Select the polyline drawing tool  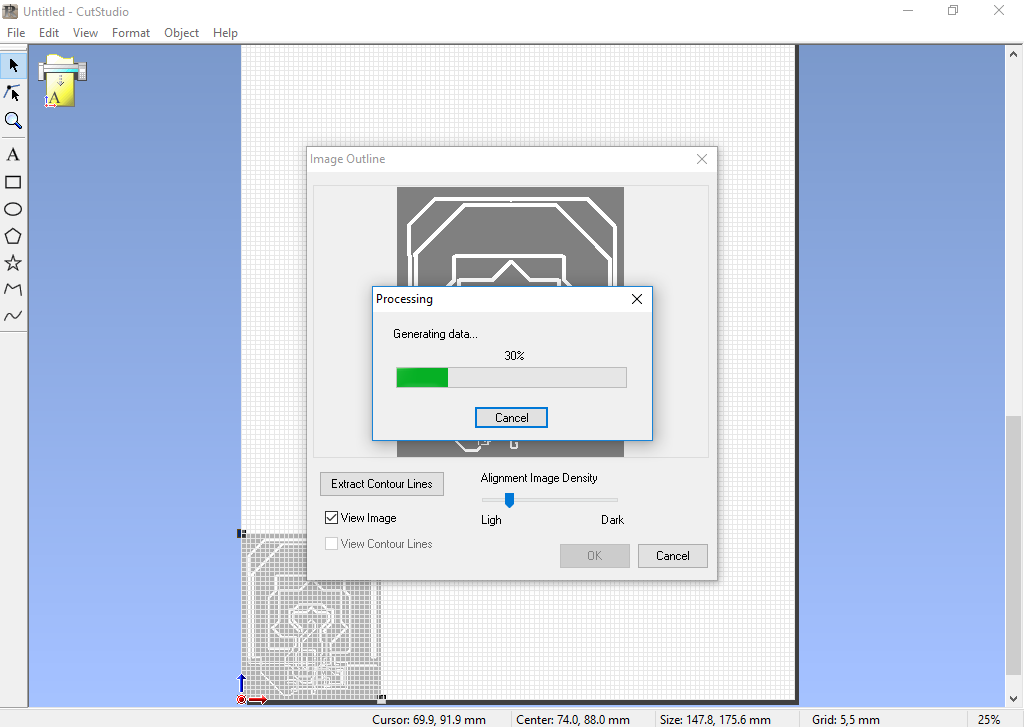[13, 289]
